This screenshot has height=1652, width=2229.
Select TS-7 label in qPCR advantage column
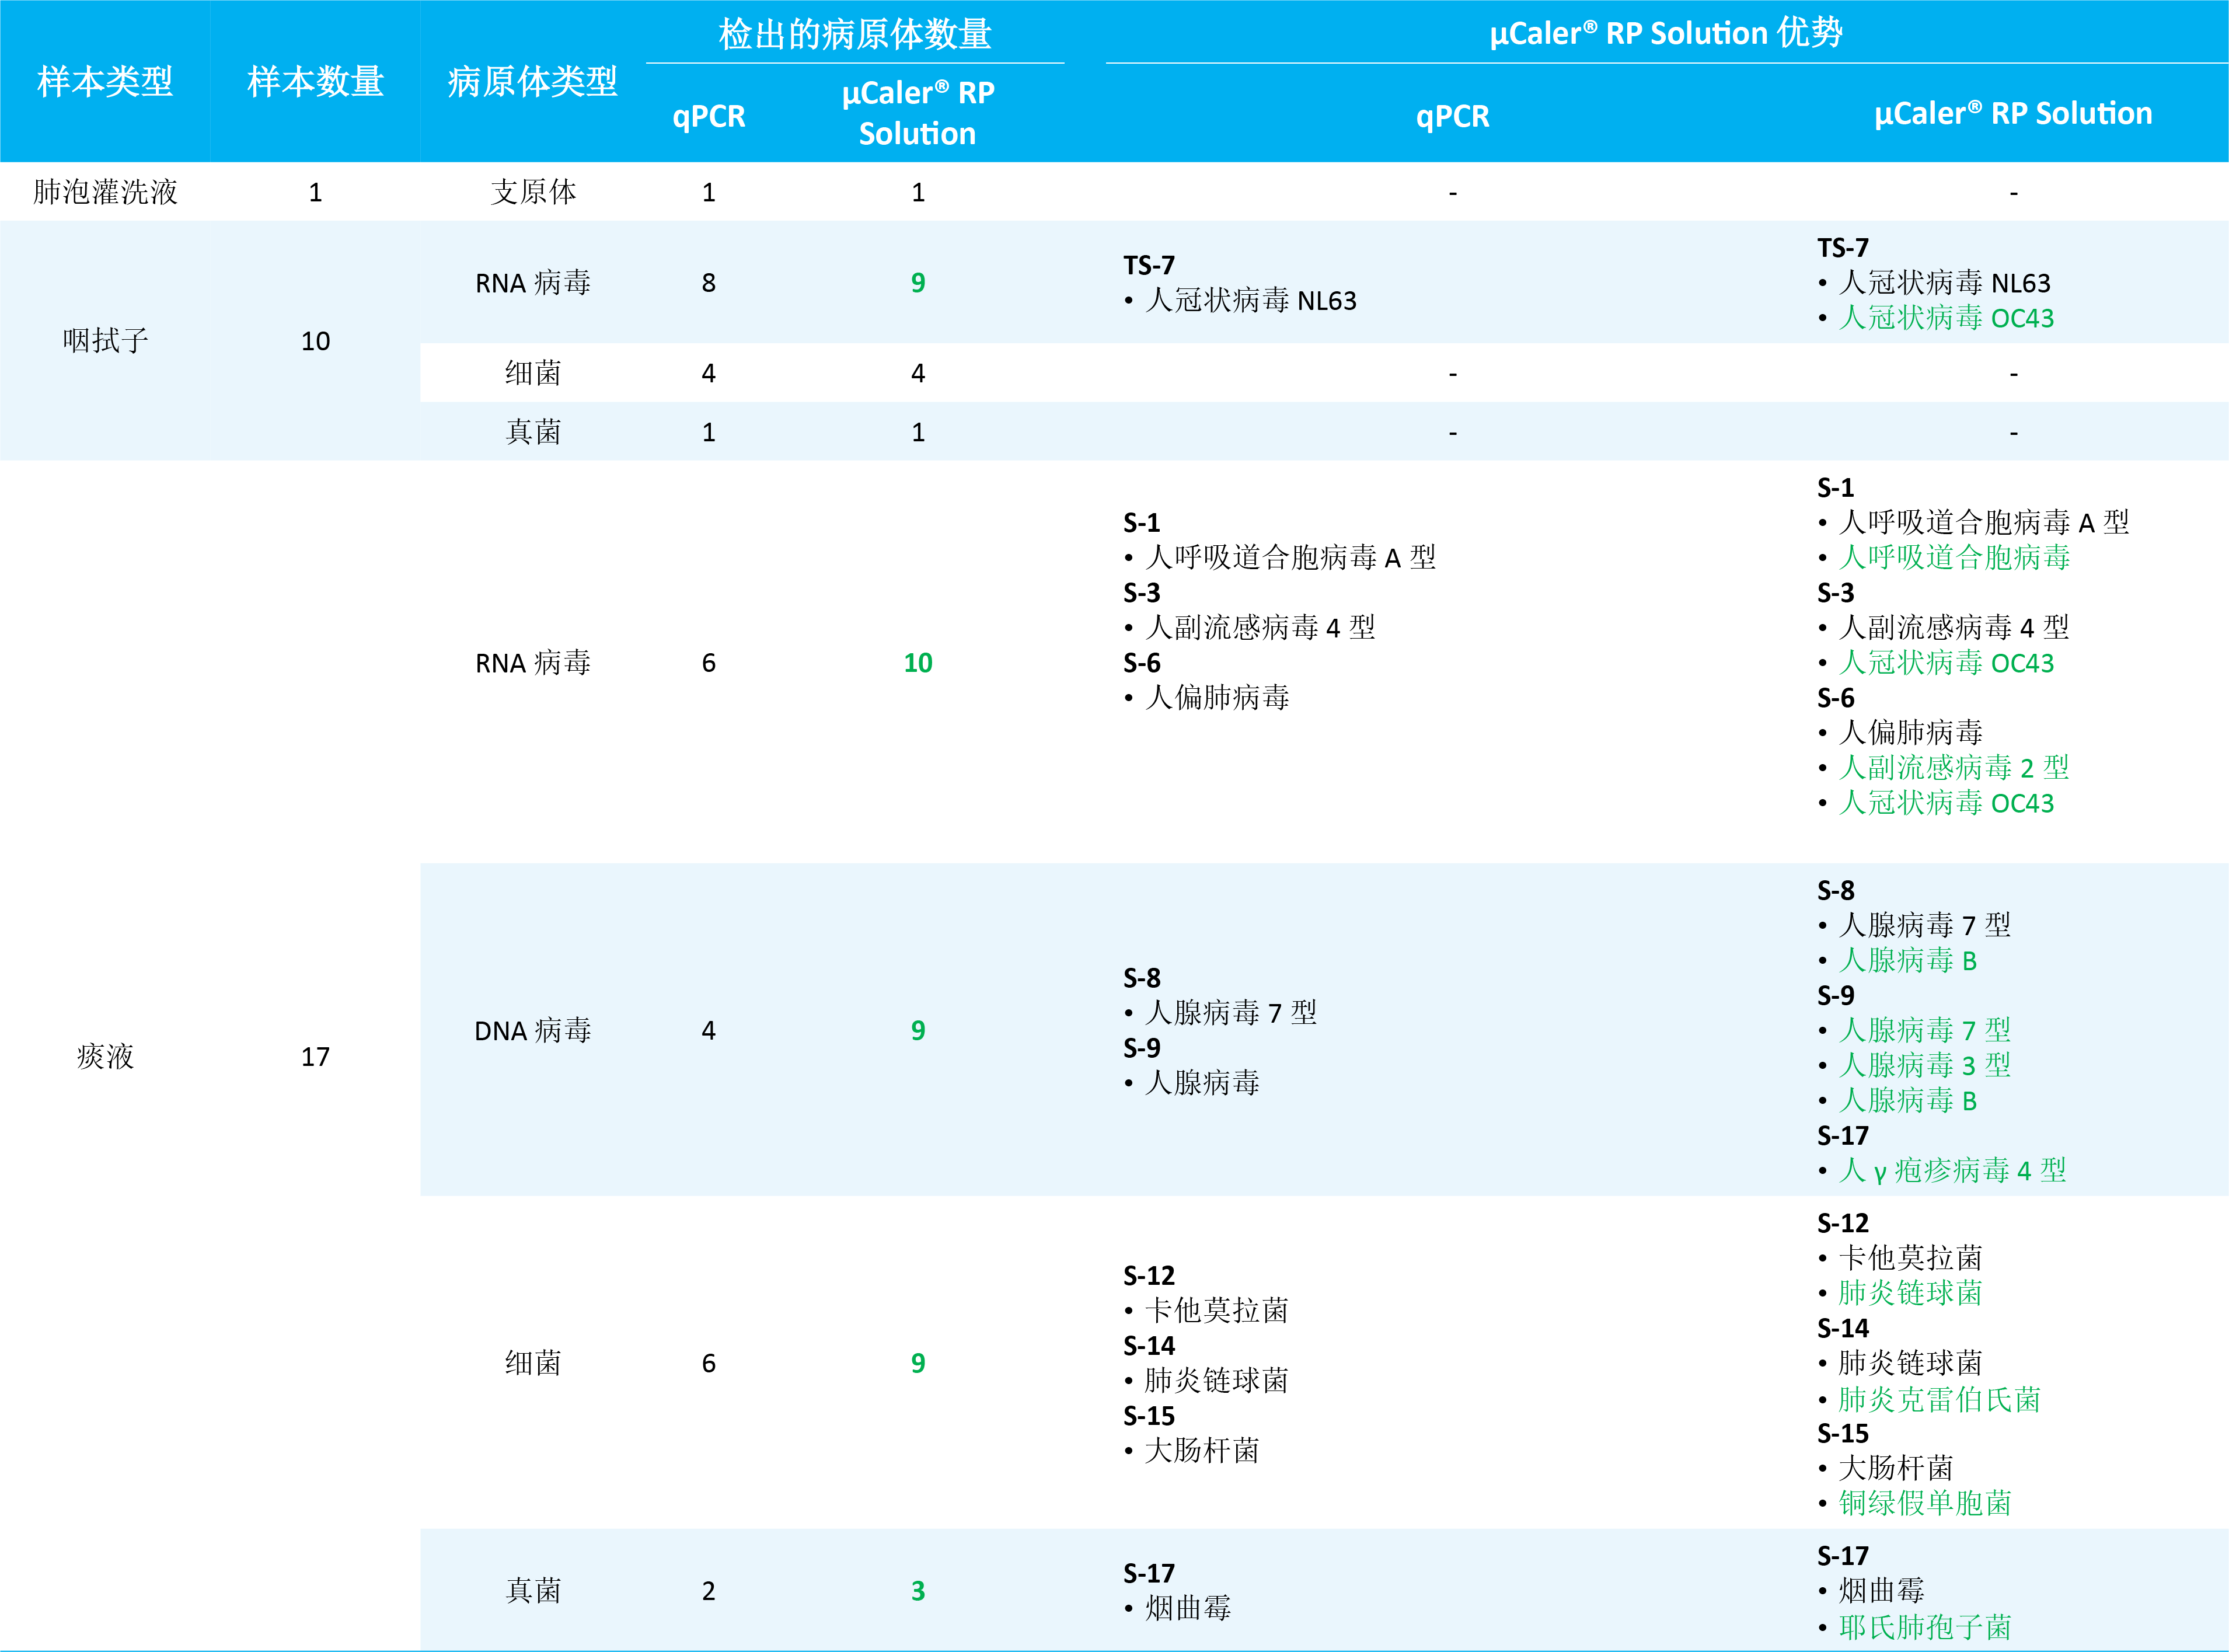tap(1149, 265)
